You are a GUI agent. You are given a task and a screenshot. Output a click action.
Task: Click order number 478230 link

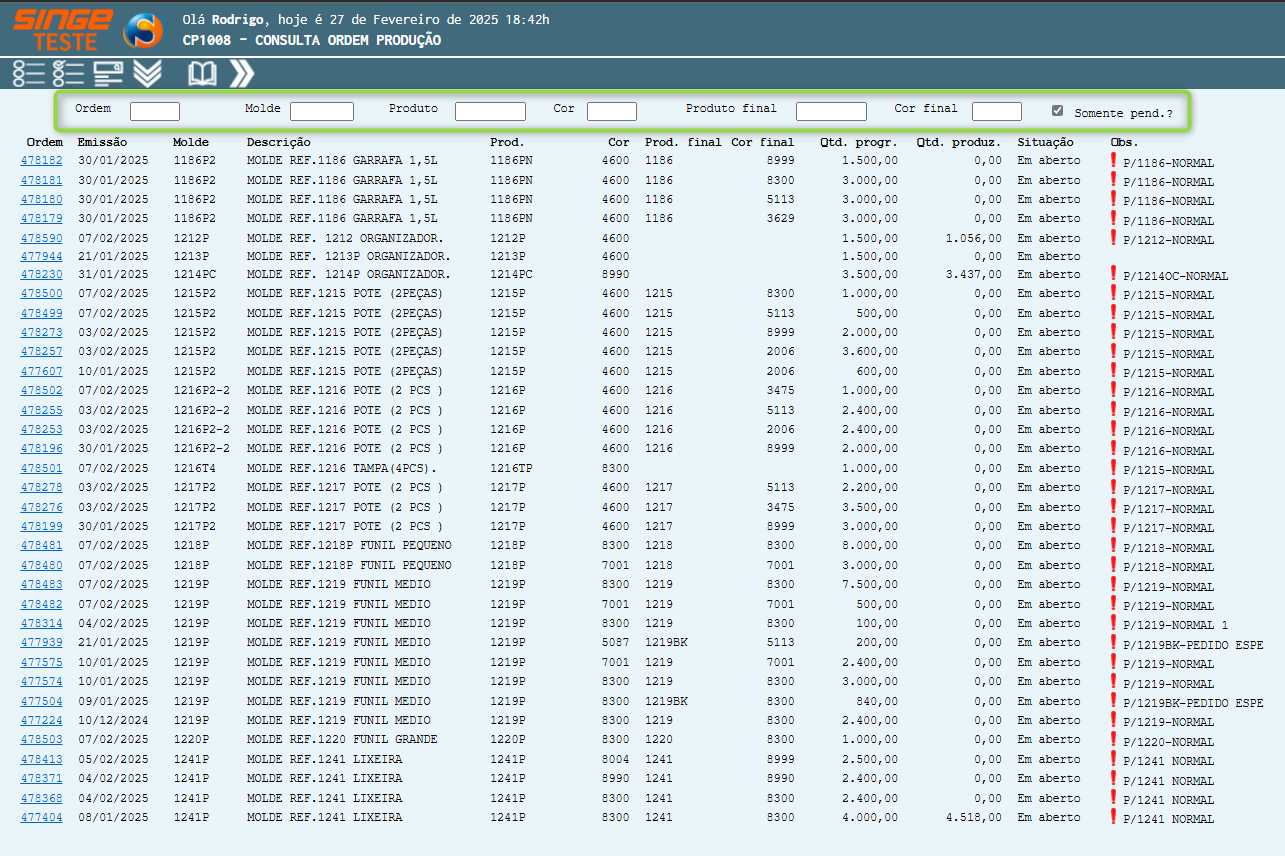point(41,274)
